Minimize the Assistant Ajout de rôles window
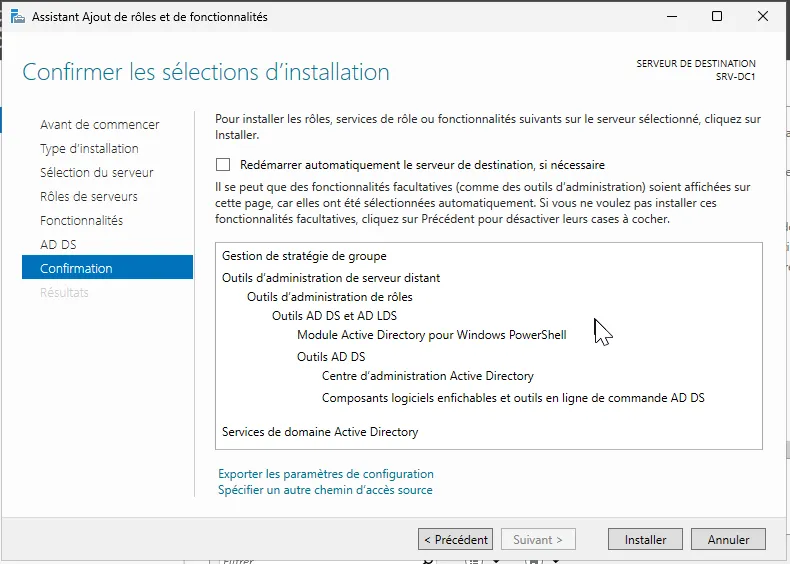The image size is (790, 564). (671, 17)
